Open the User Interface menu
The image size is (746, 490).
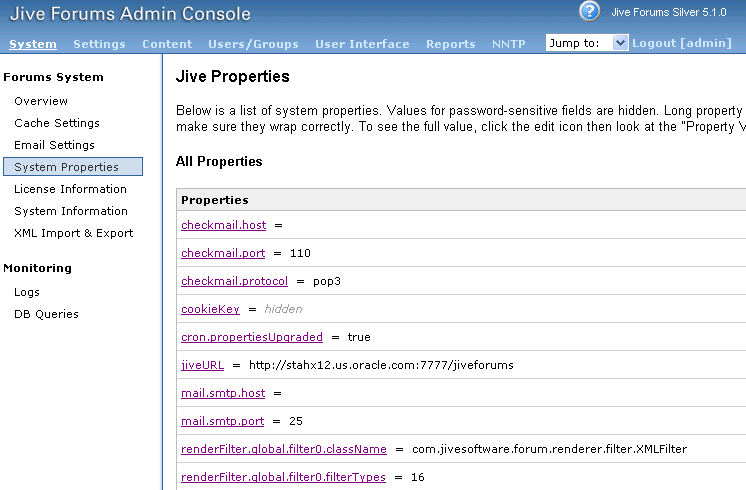point(362,44)
